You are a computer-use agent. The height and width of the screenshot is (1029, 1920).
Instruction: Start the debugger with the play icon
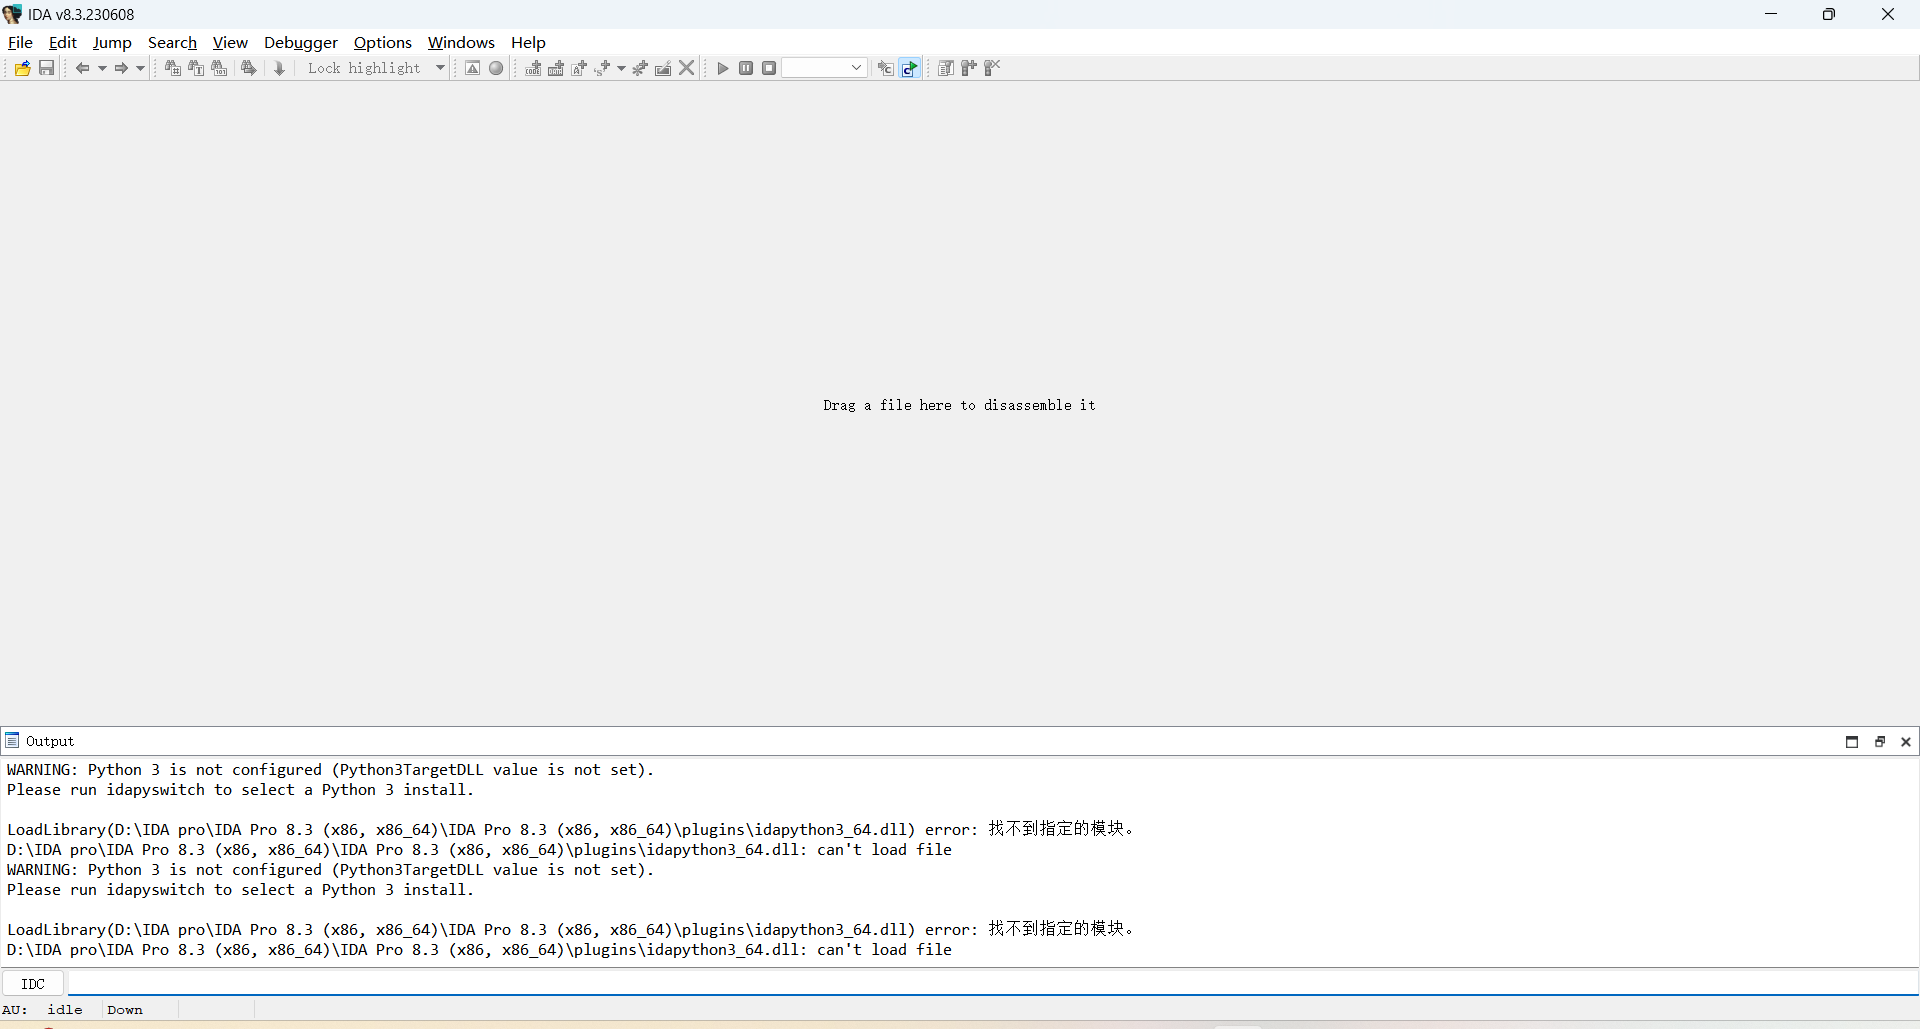(x=722, y=67)
